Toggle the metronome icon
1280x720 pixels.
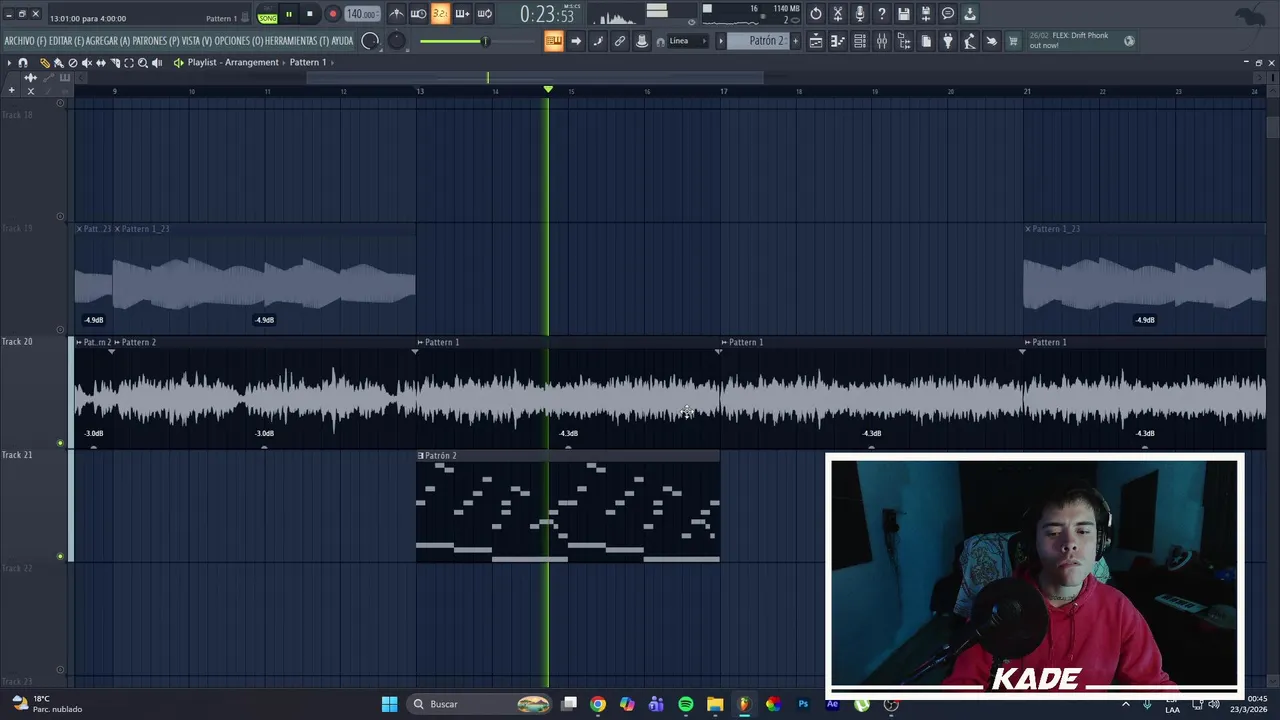[x=396, y=14]
